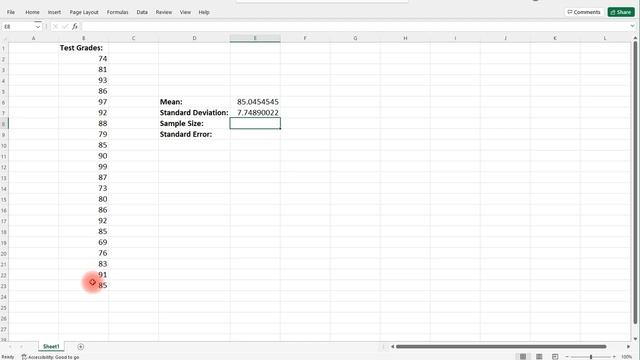Click the Sample Size: label cell
Image resolution: width=640 pixels, height=360 pixels.
[x=194, y=124]
